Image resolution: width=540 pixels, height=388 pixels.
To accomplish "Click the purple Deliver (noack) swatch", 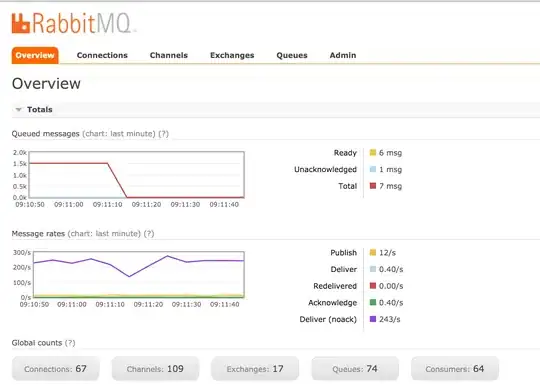I will point(373,319).
